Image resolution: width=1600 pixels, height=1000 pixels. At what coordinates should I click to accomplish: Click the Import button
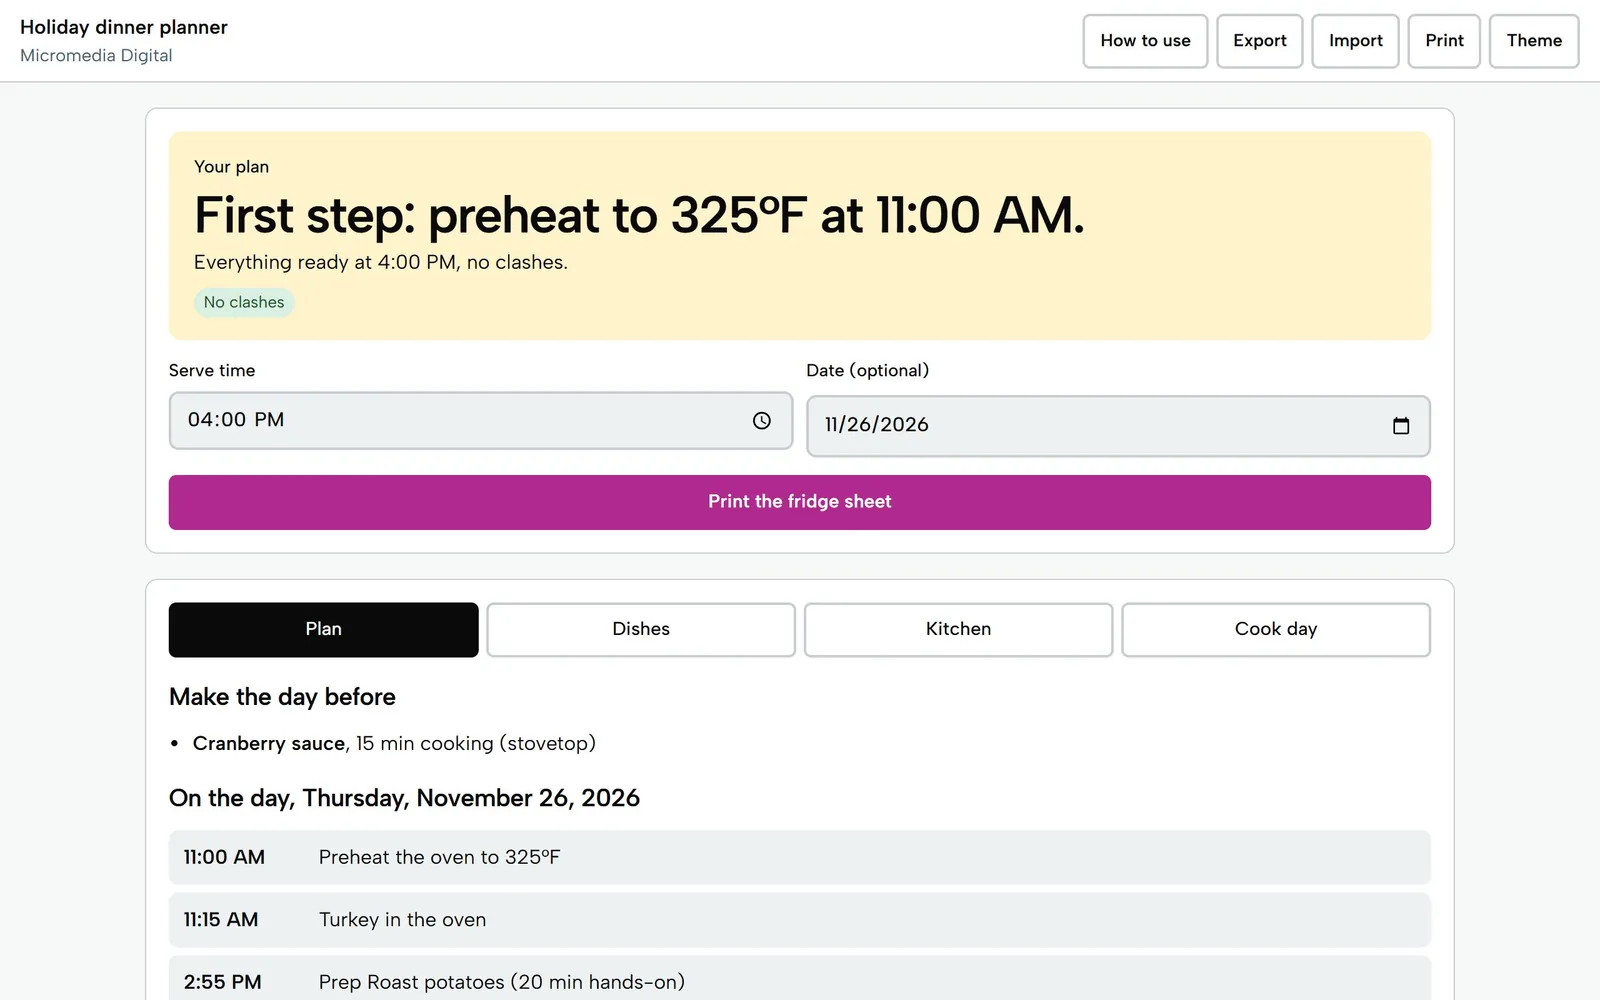(1355, 41)
